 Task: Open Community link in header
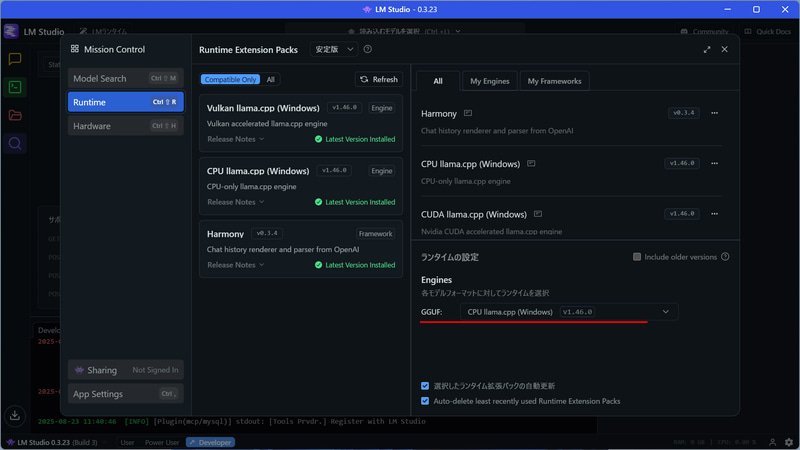(705, 31)
